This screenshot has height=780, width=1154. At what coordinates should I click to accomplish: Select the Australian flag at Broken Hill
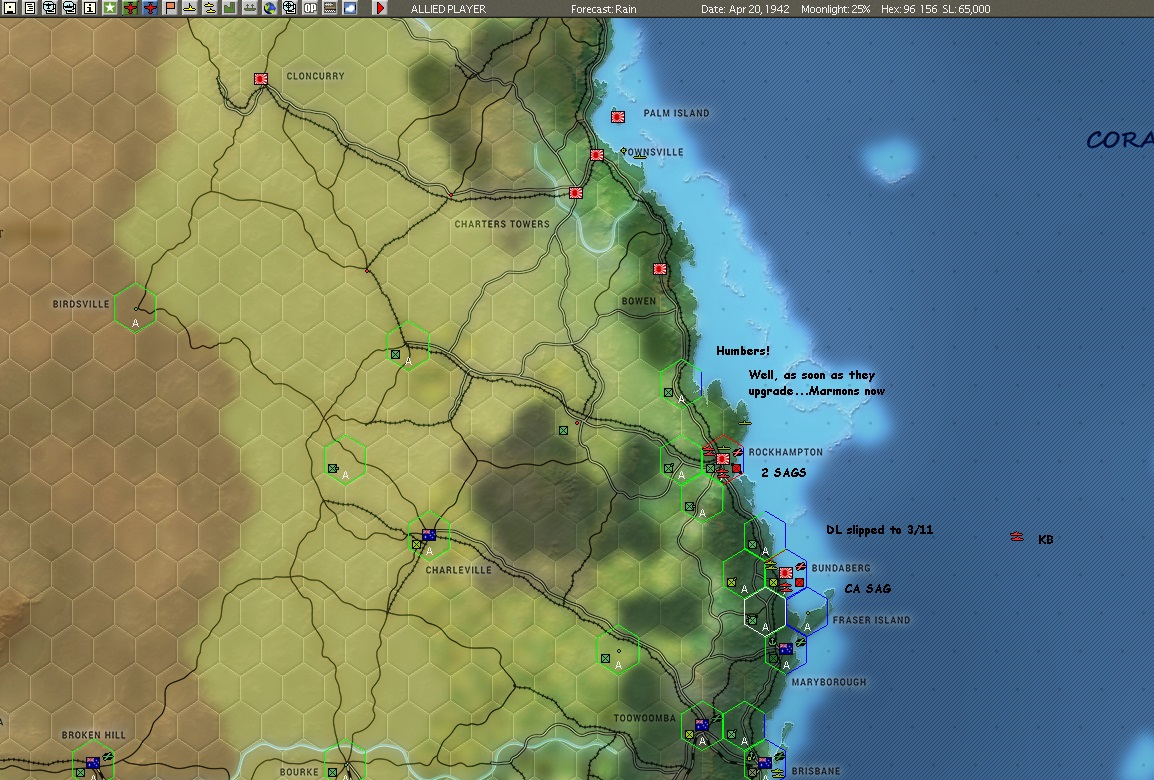(93, 763)
